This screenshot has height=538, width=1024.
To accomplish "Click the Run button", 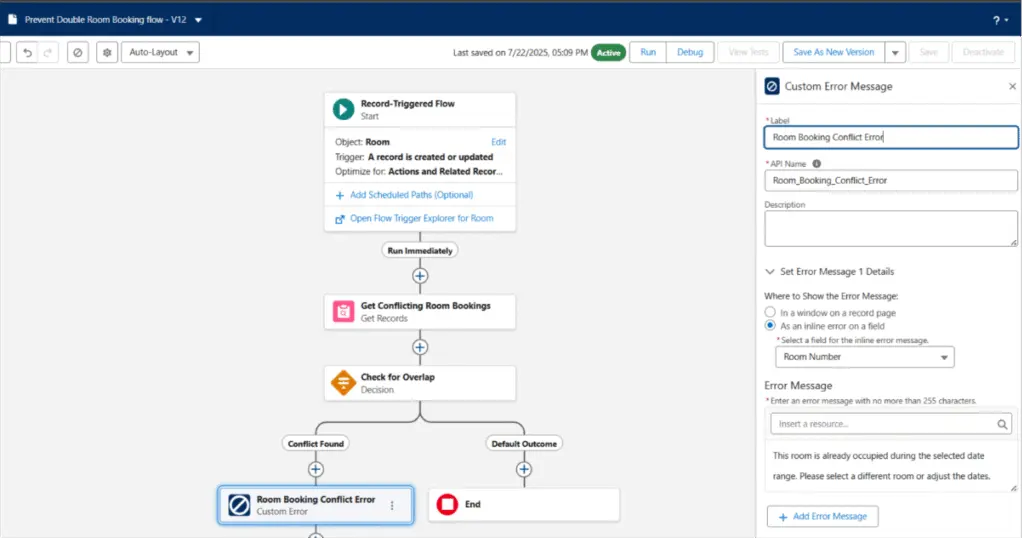I will (x=648, y=52).
